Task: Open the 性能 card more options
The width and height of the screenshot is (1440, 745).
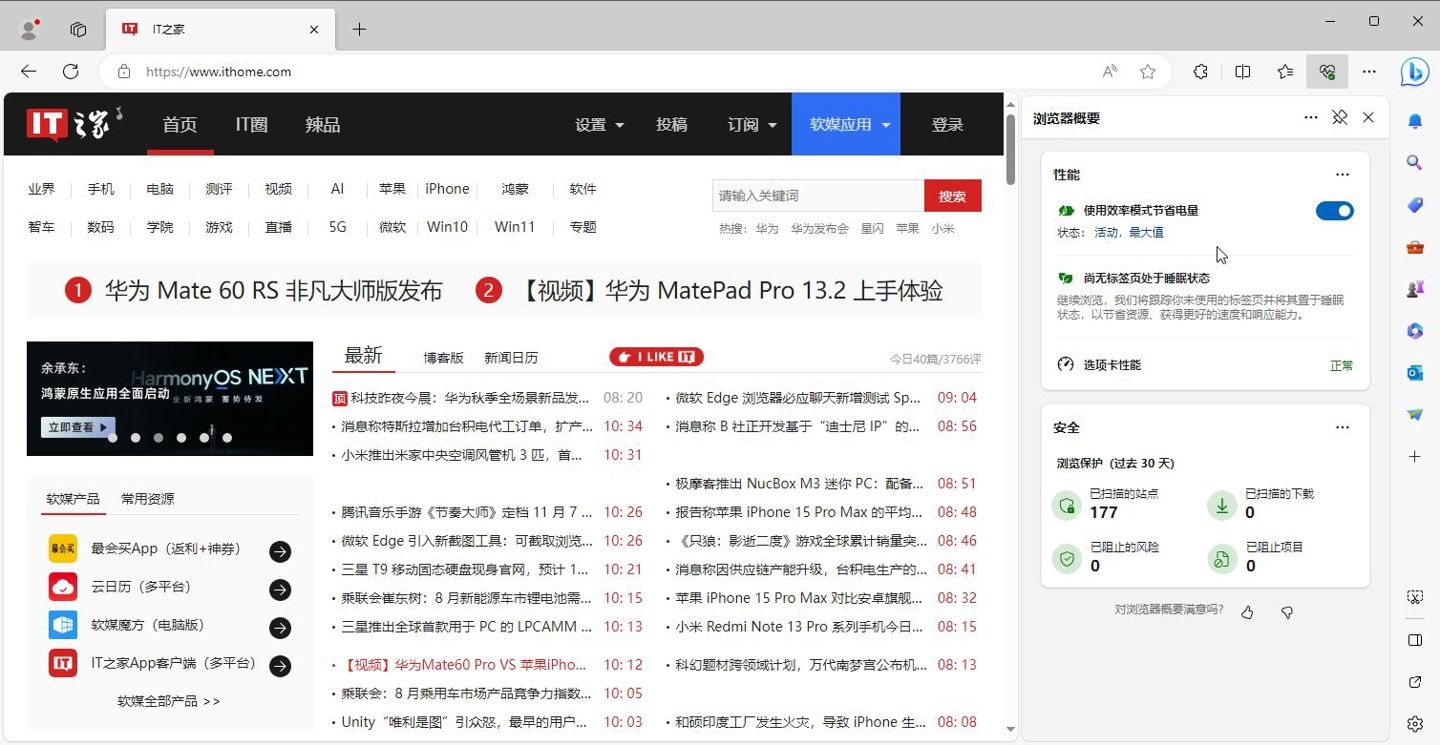Action: click(x=1343, y=175)
